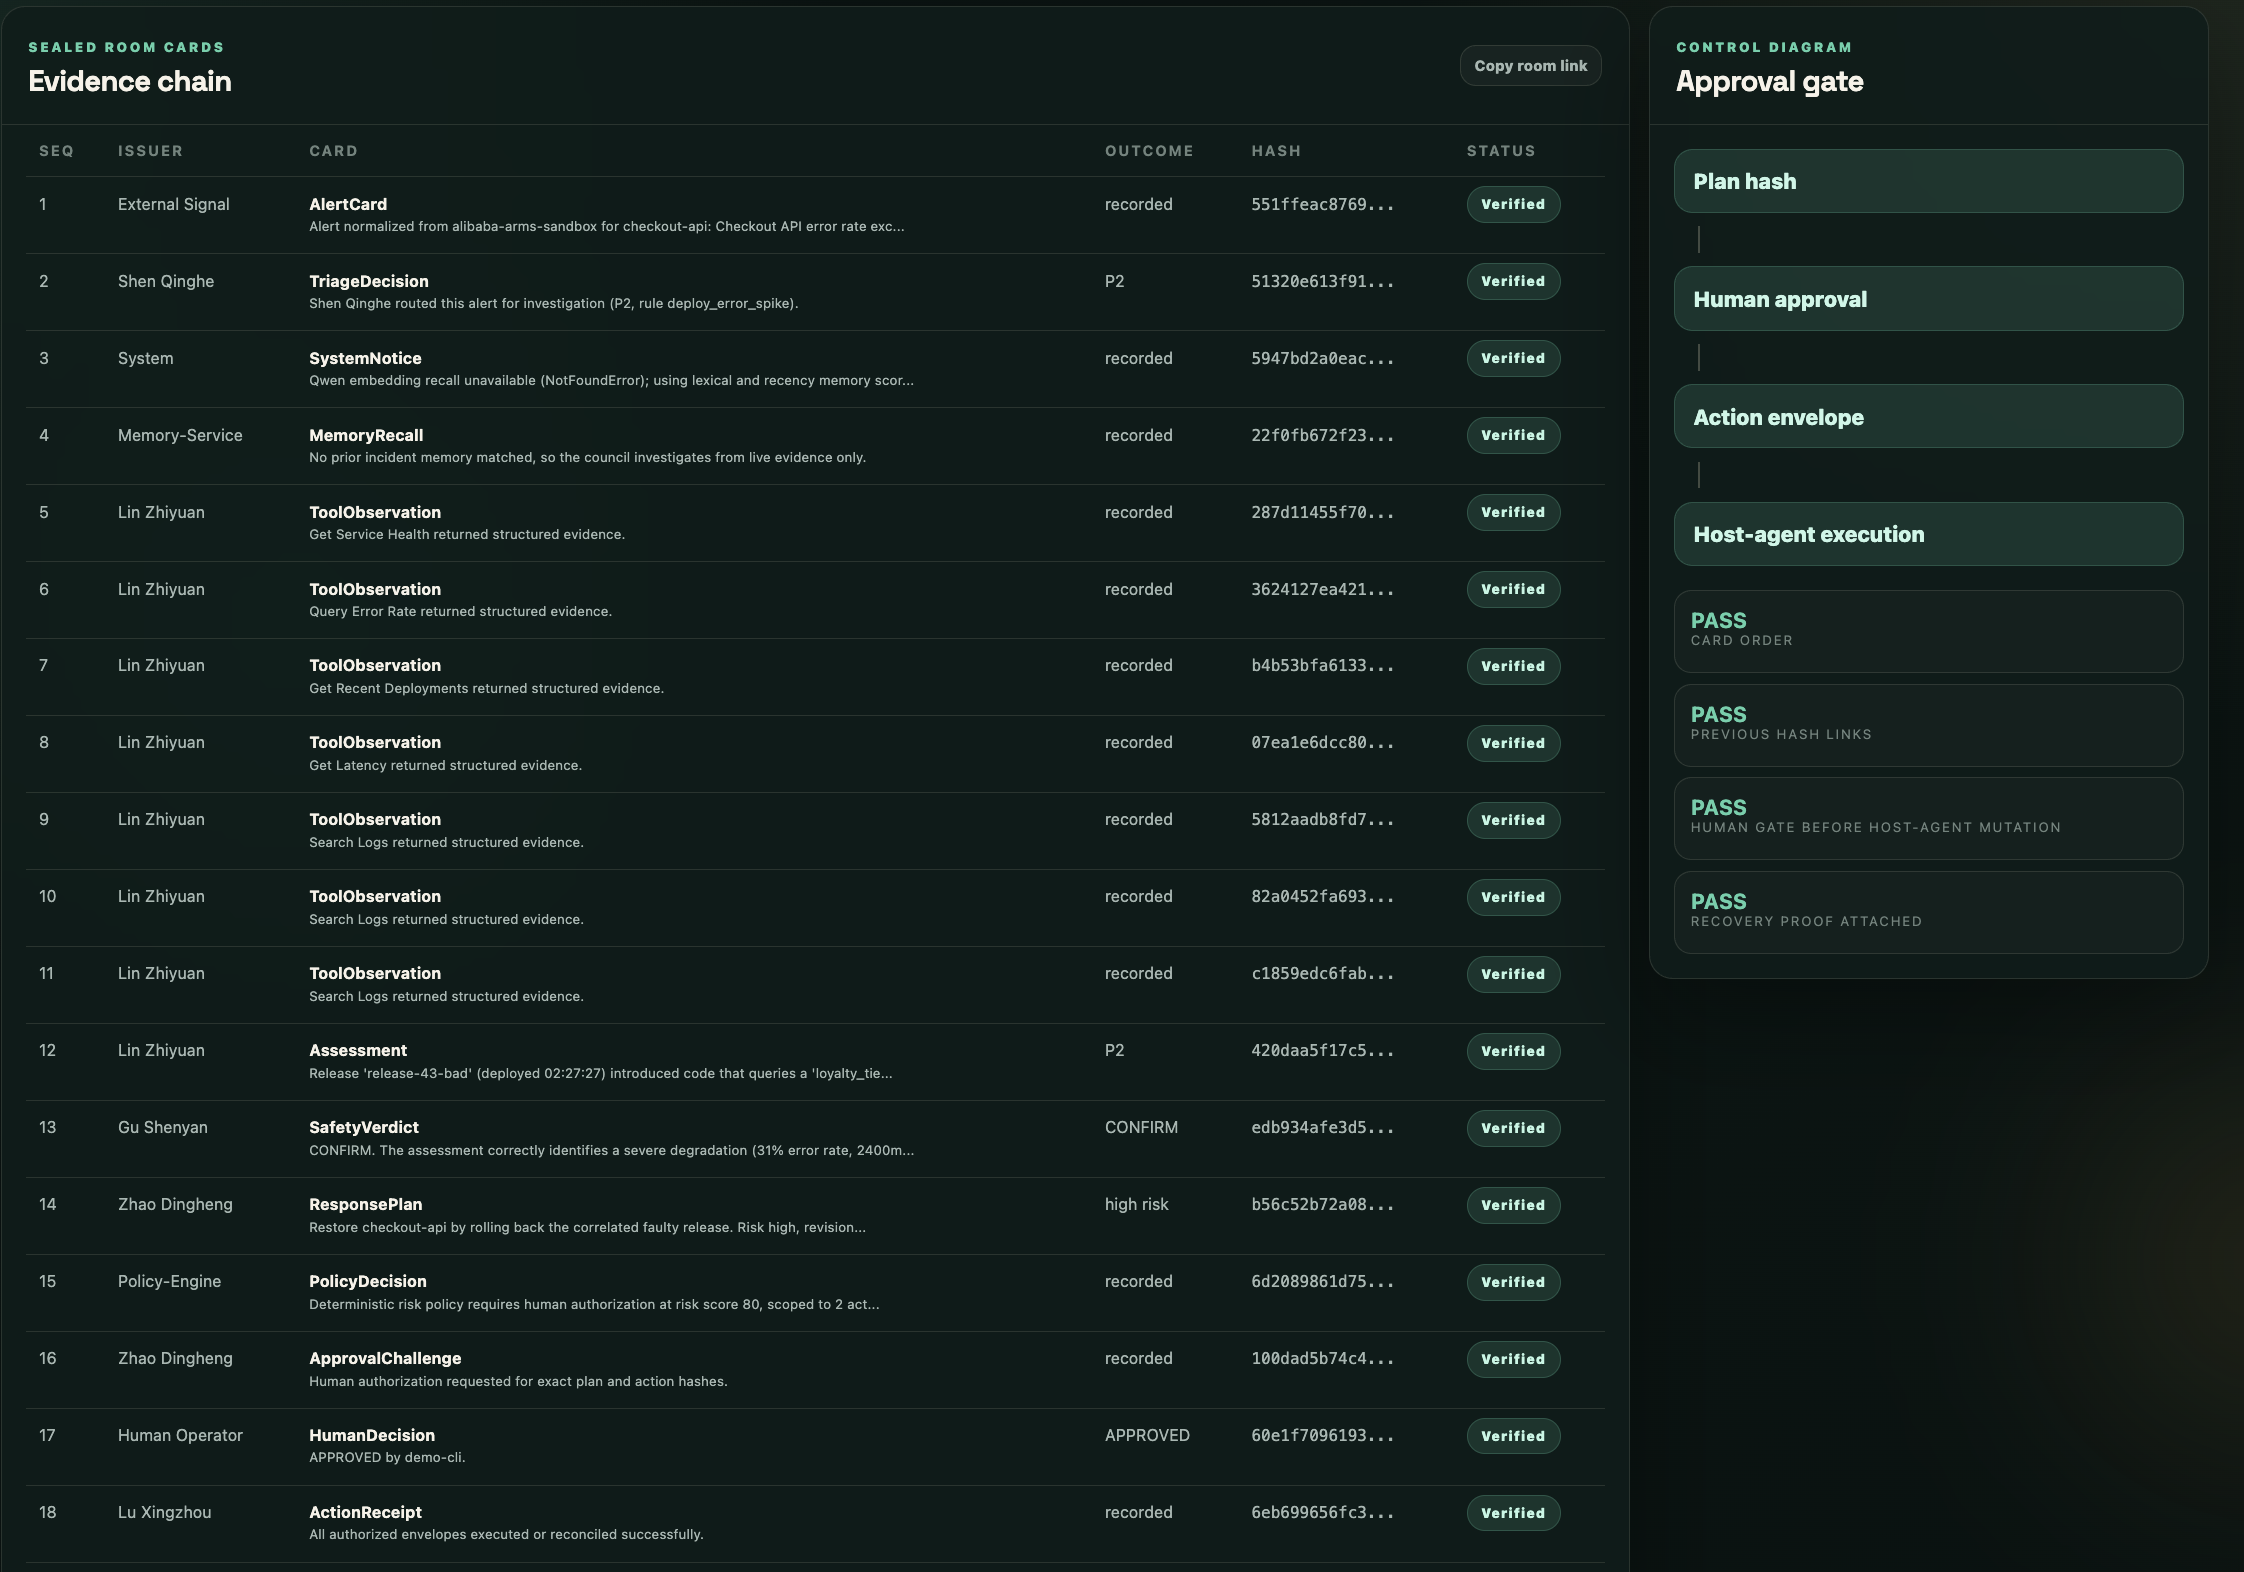Click hash b56c52b72a08...

pos(1322,1204)
